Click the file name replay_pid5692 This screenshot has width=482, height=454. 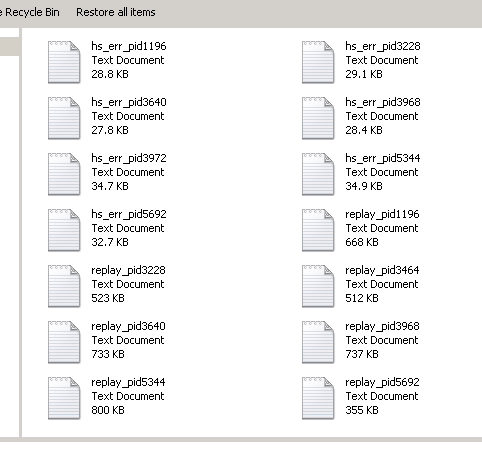(382, 382)
